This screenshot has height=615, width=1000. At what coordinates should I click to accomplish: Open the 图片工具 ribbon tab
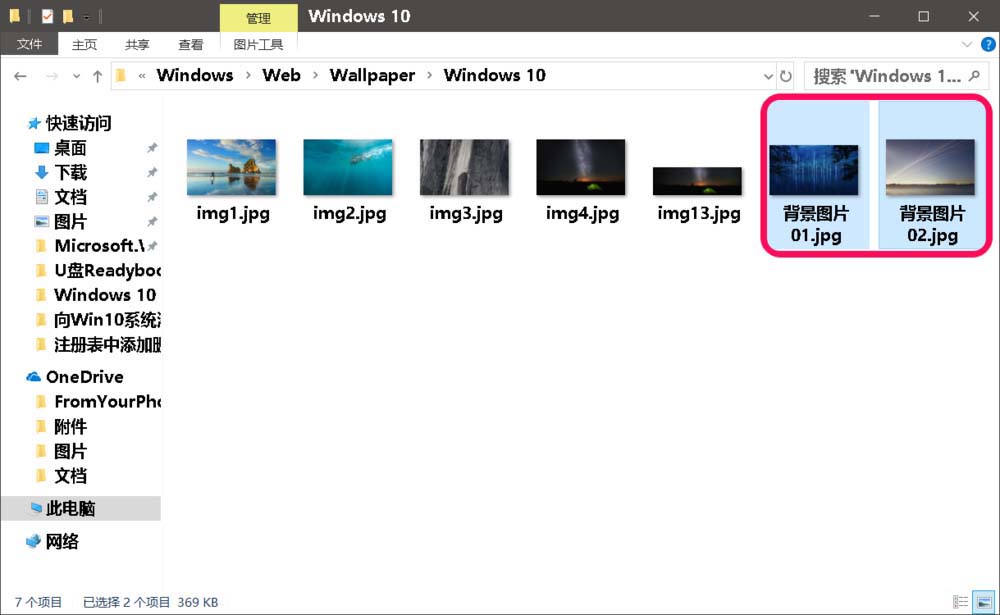258,44
